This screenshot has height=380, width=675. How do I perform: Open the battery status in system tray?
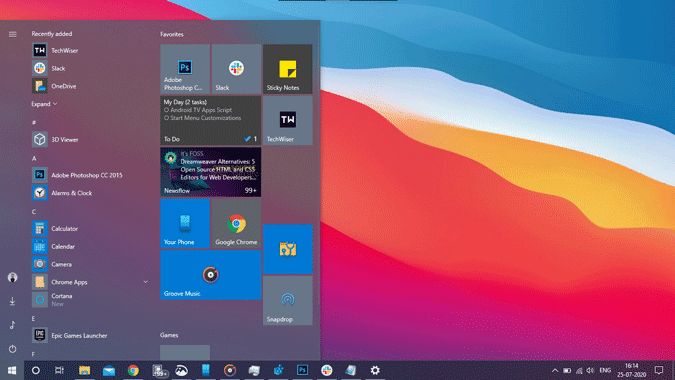click(567, 371)
